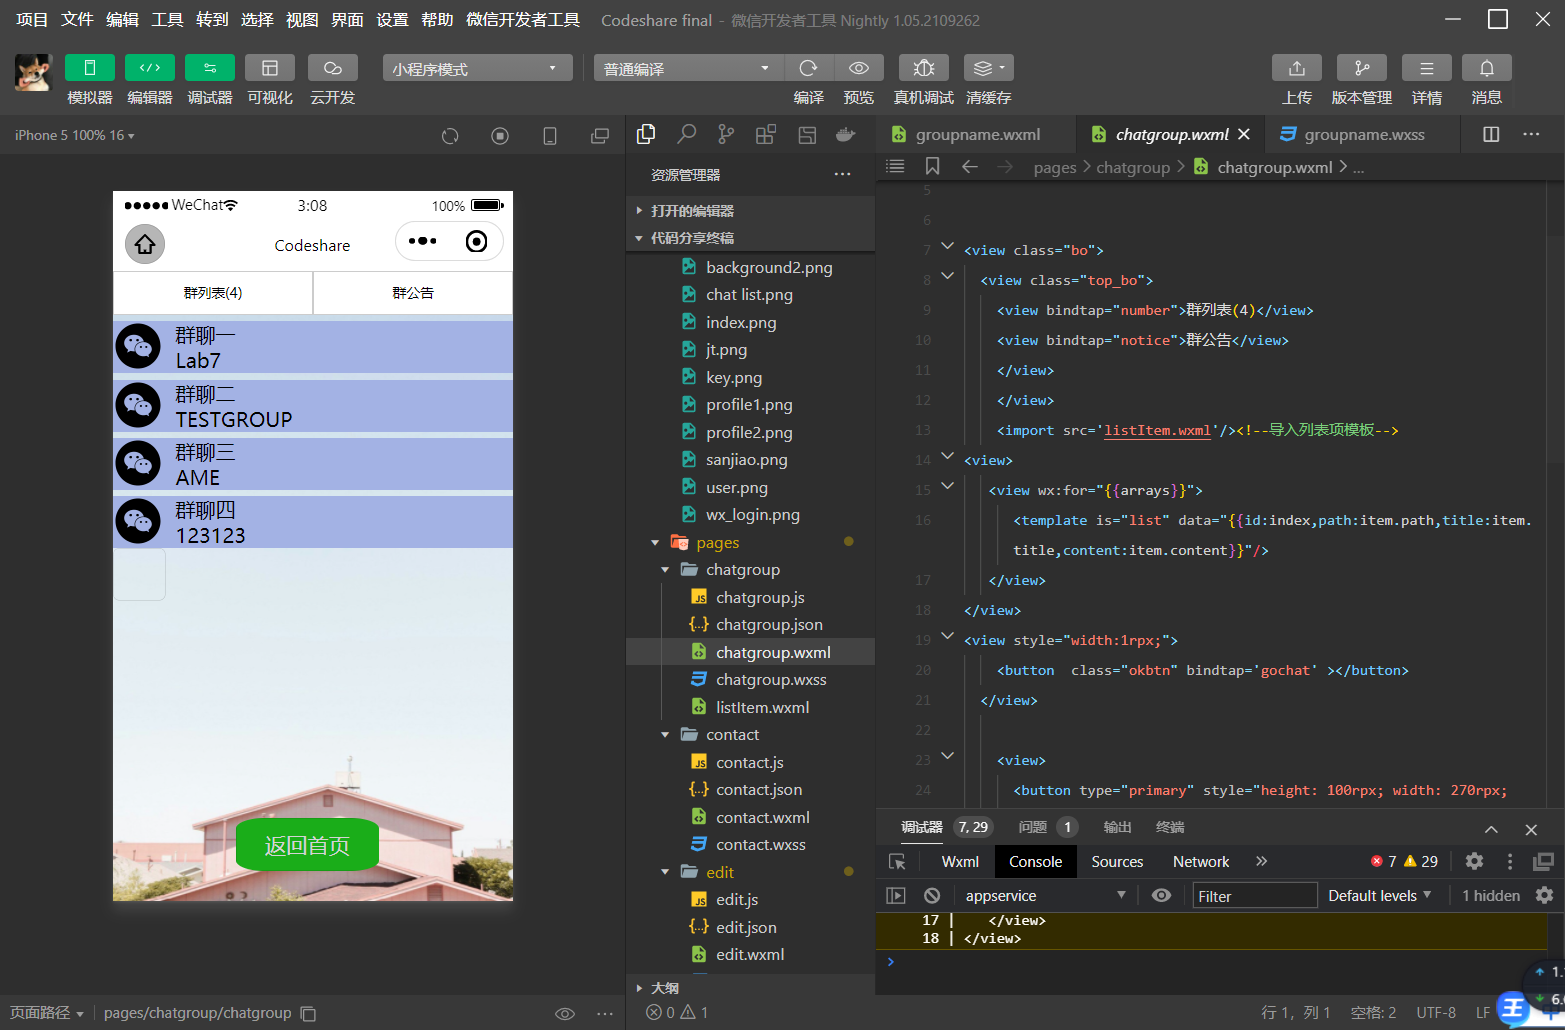Open the extensions blocks icon
Image resolution: width=1565 pixels, height=1030 pixels.
pyautogui.click(x=766, y=134)
